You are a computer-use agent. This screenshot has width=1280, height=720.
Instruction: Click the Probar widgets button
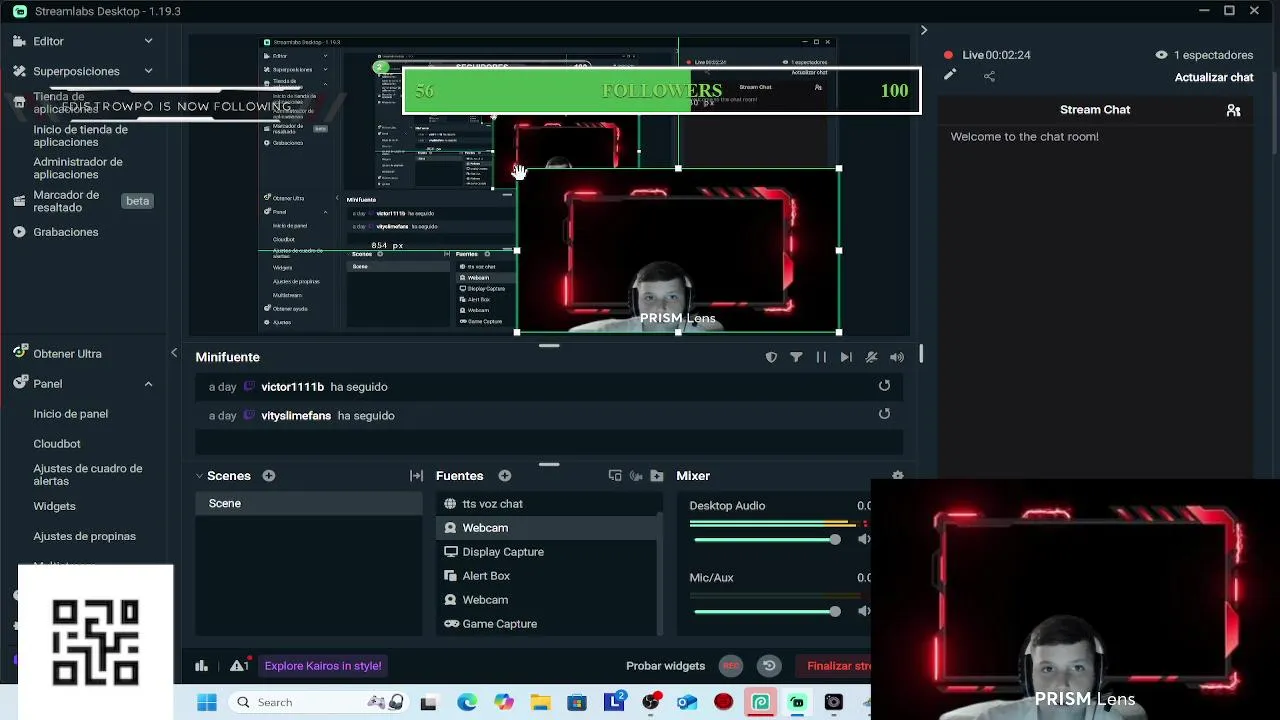[665, 666]
